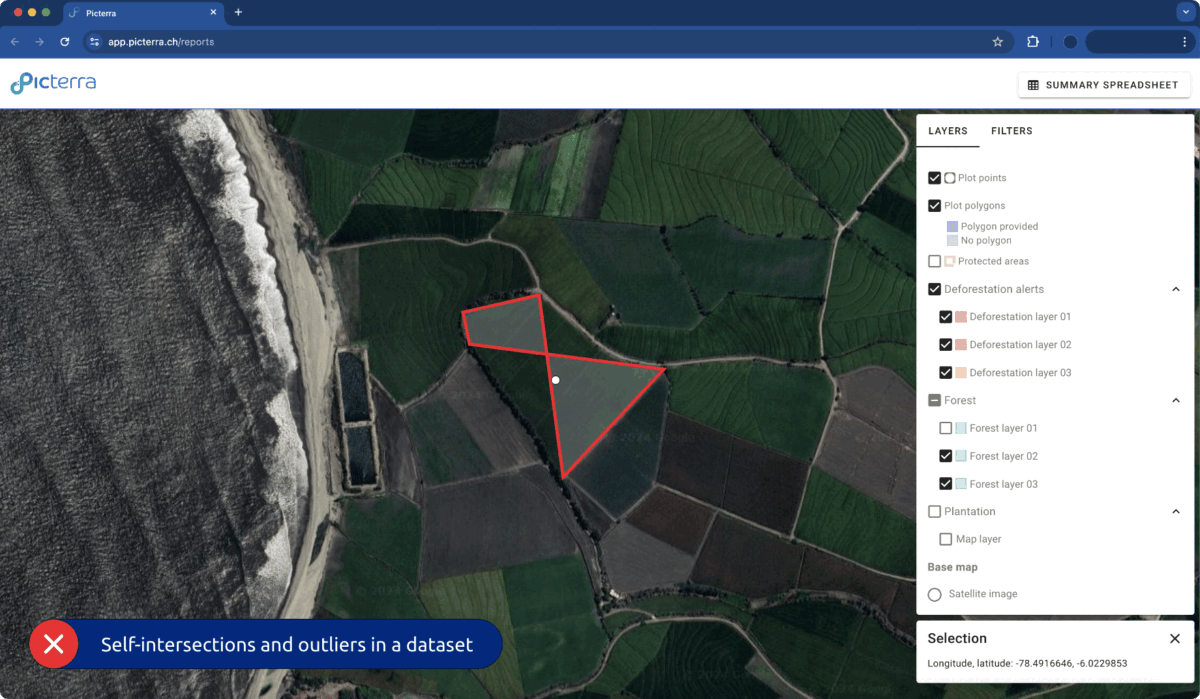The height and width of the screenshot is (699, 1200).
Task: Uncheck Deforestation layer 02
Action: pos(946,345)
